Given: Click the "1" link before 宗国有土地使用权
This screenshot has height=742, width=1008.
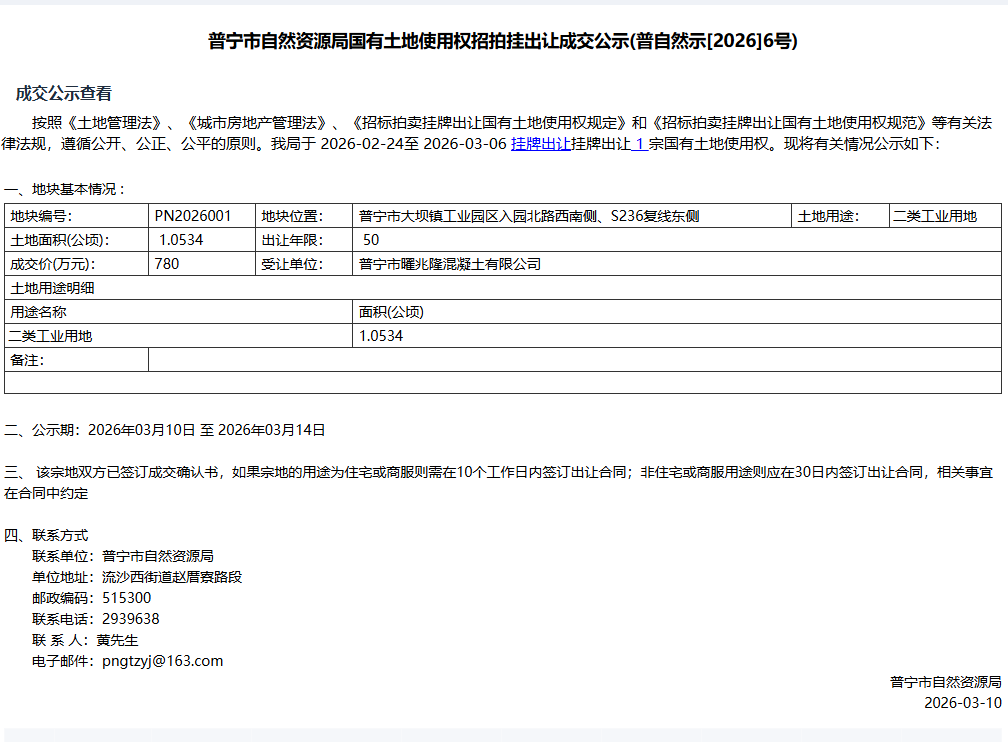Looking at the screenshot, I should [640, 144].
